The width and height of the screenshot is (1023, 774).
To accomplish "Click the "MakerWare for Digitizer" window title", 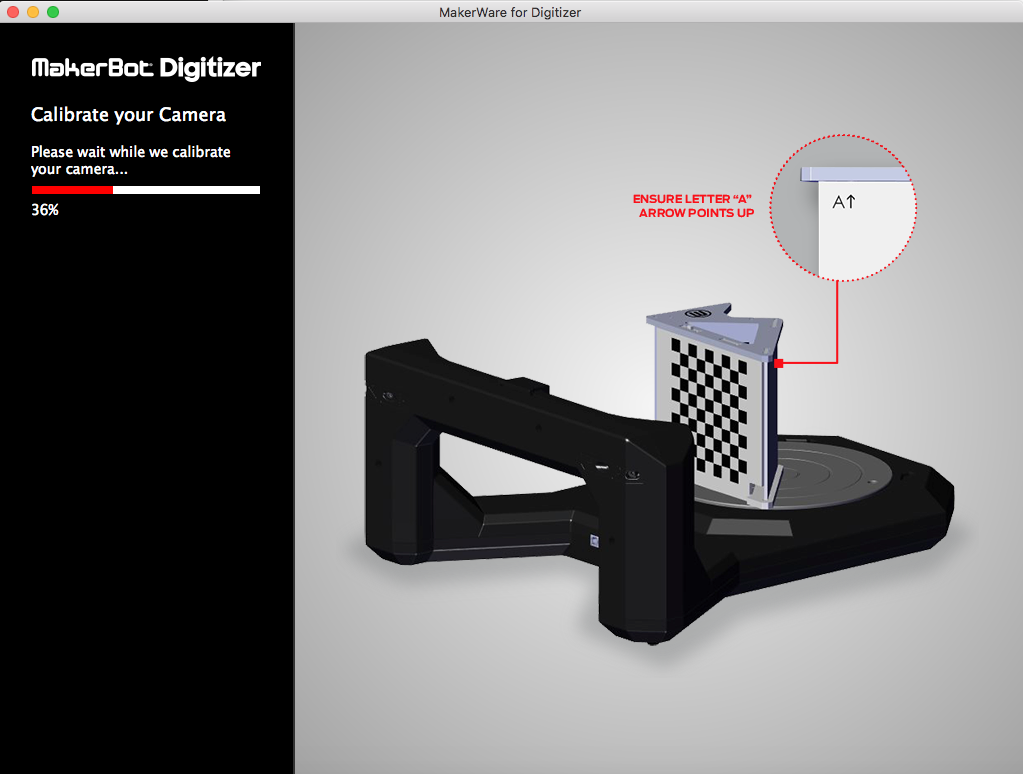I will (510, 12).
